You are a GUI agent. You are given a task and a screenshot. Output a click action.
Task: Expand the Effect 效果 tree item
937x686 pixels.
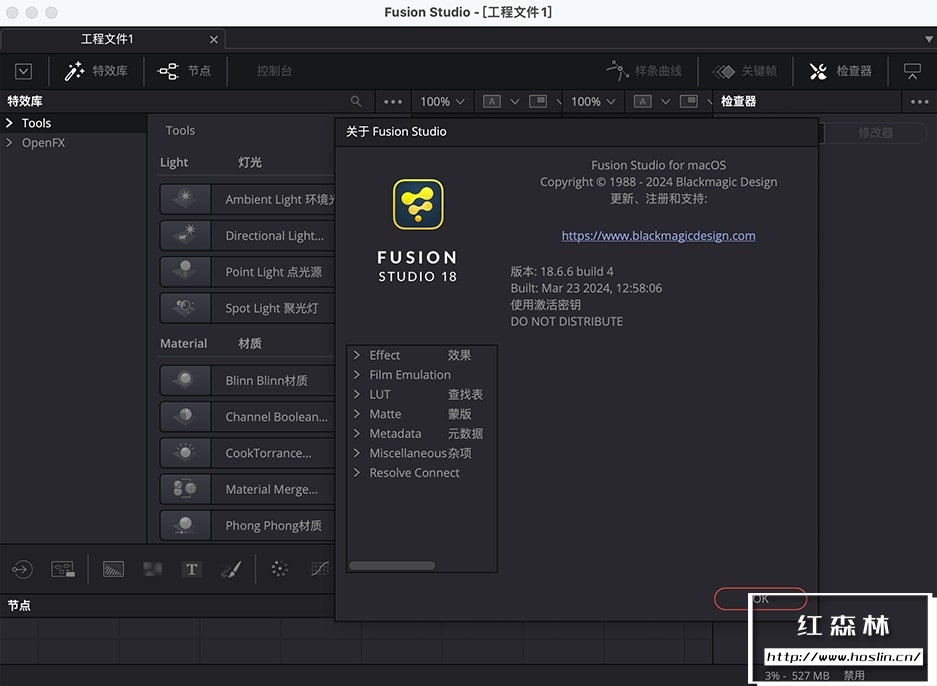coord(357,355)
